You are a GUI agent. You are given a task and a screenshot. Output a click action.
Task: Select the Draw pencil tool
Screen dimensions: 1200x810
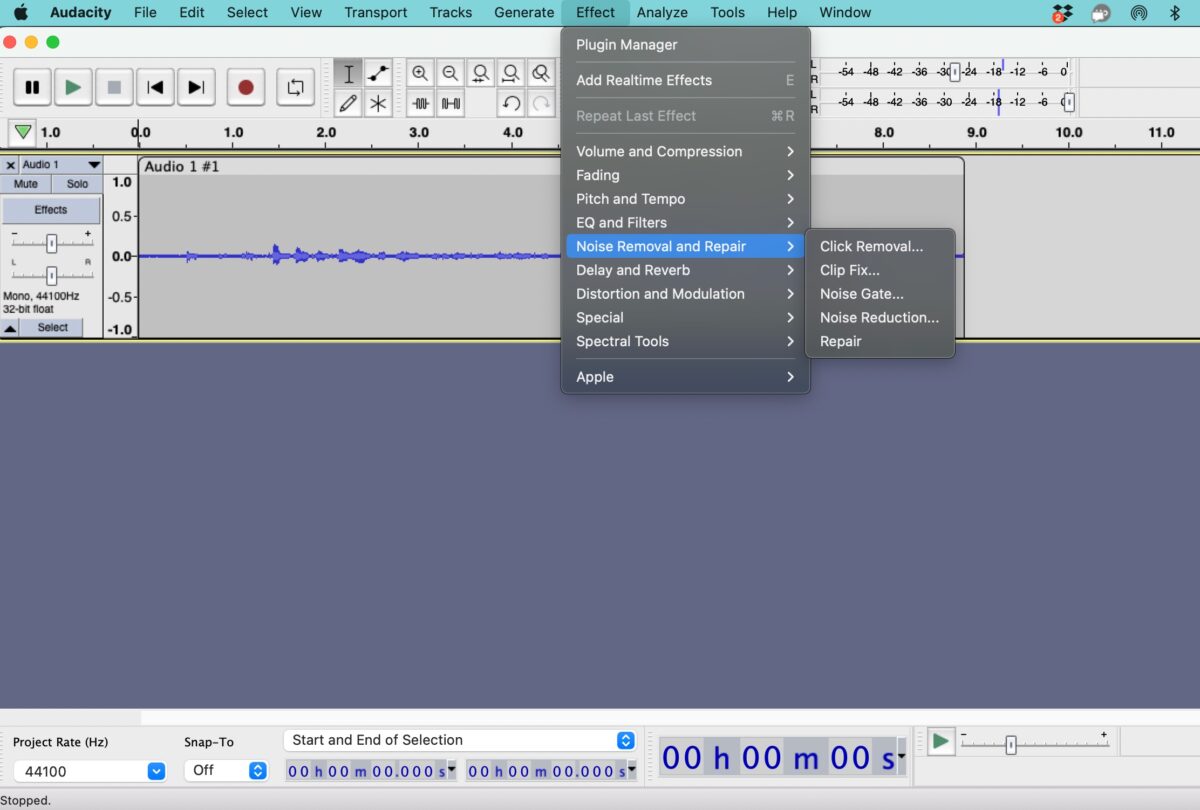coord(348,102)
